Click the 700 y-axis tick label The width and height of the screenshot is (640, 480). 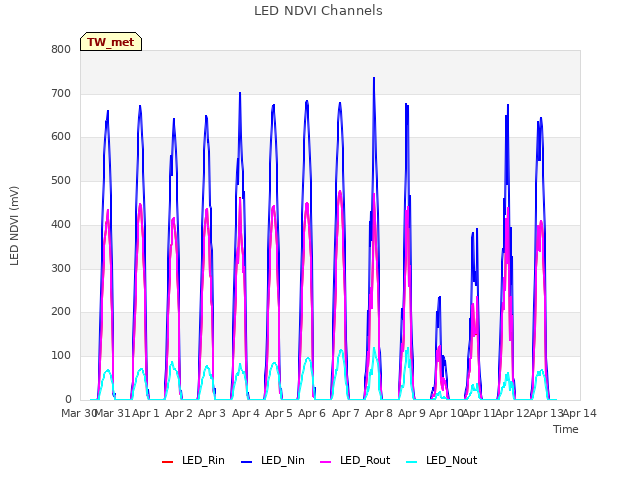click(61, 94)
